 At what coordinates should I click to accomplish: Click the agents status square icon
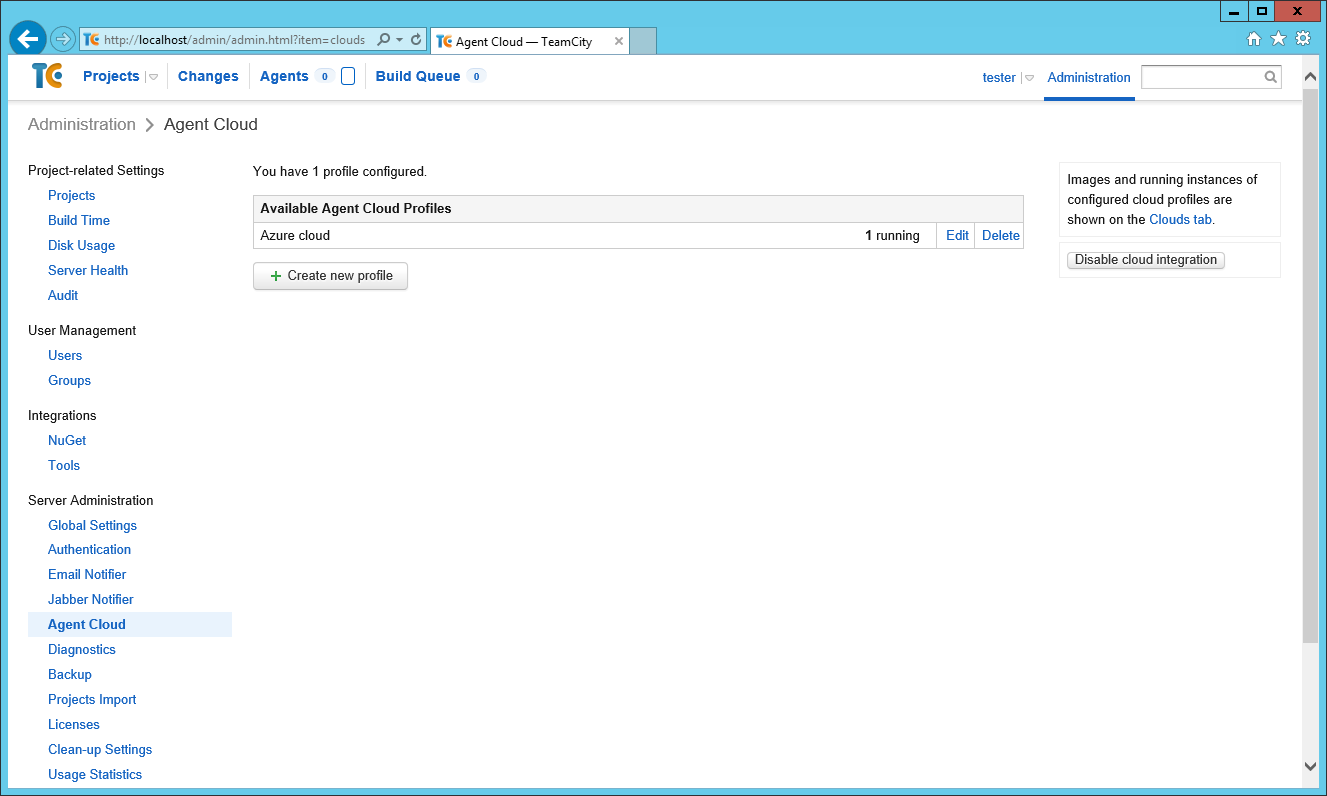348,76
